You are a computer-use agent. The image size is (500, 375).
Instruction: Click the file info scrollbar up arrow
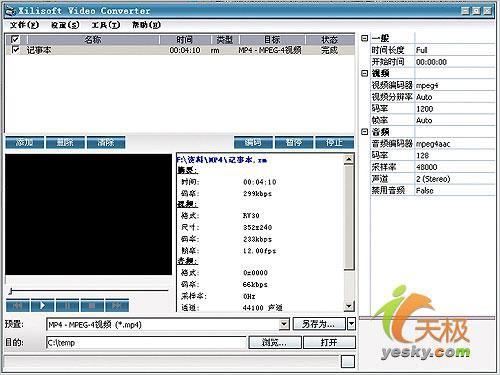click(349, 159)
